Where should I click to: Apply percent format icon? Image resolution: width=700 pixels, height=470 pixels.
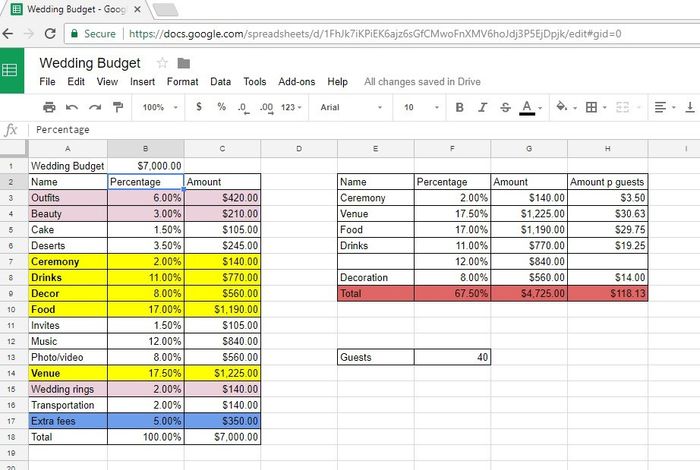pos(221,107)
